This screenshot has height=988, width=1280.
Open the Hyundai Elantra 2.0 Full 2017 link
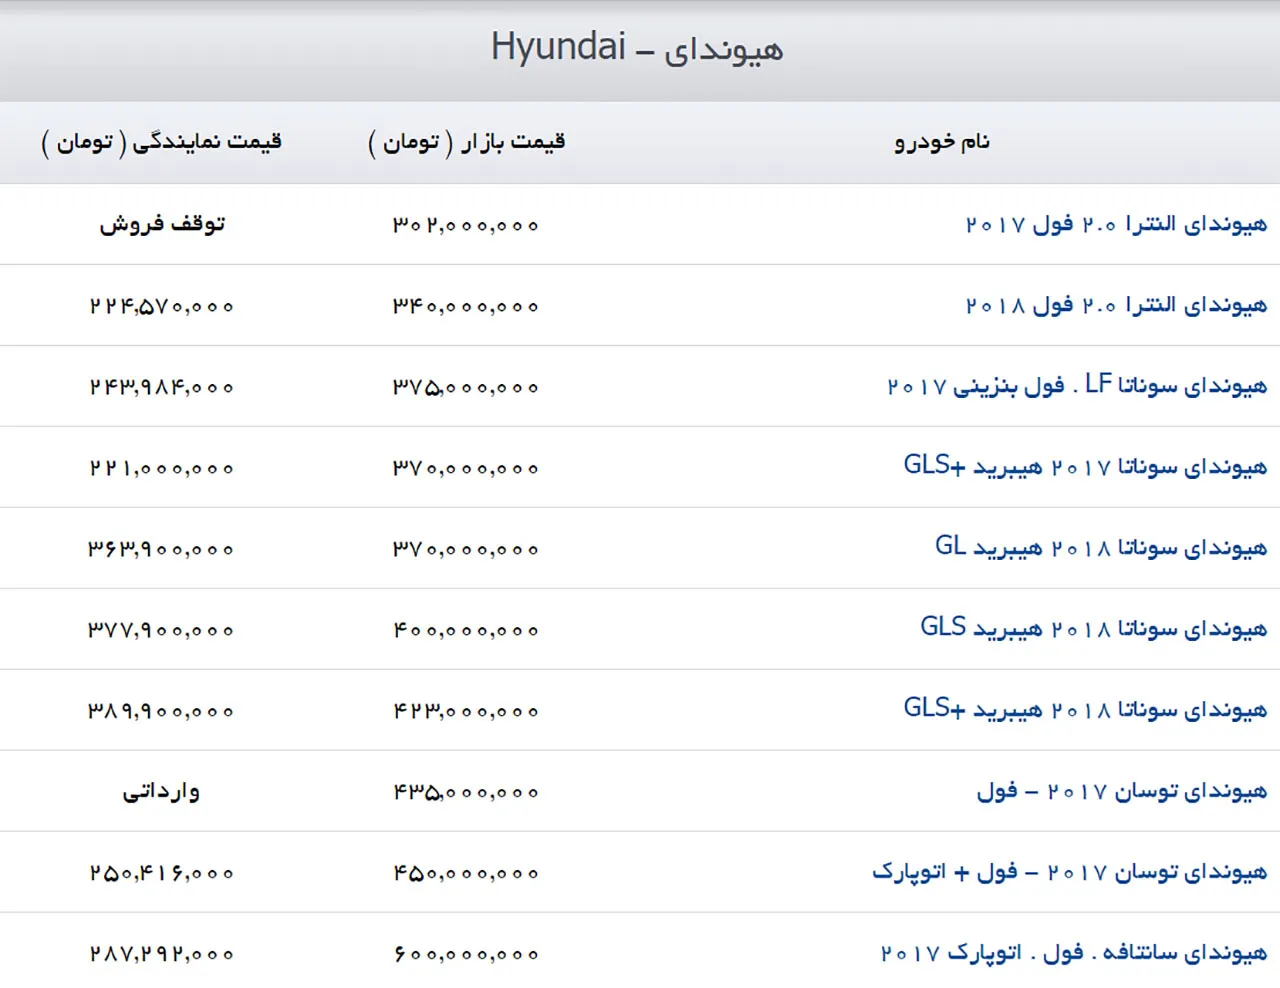pos(1116,224)
